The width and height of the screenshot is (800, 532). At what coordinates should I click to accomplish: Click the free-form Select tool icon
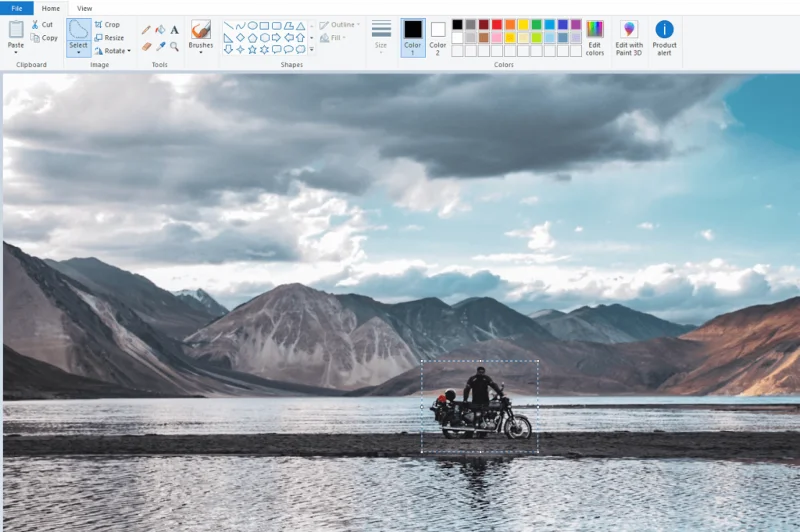coord(78,30)
